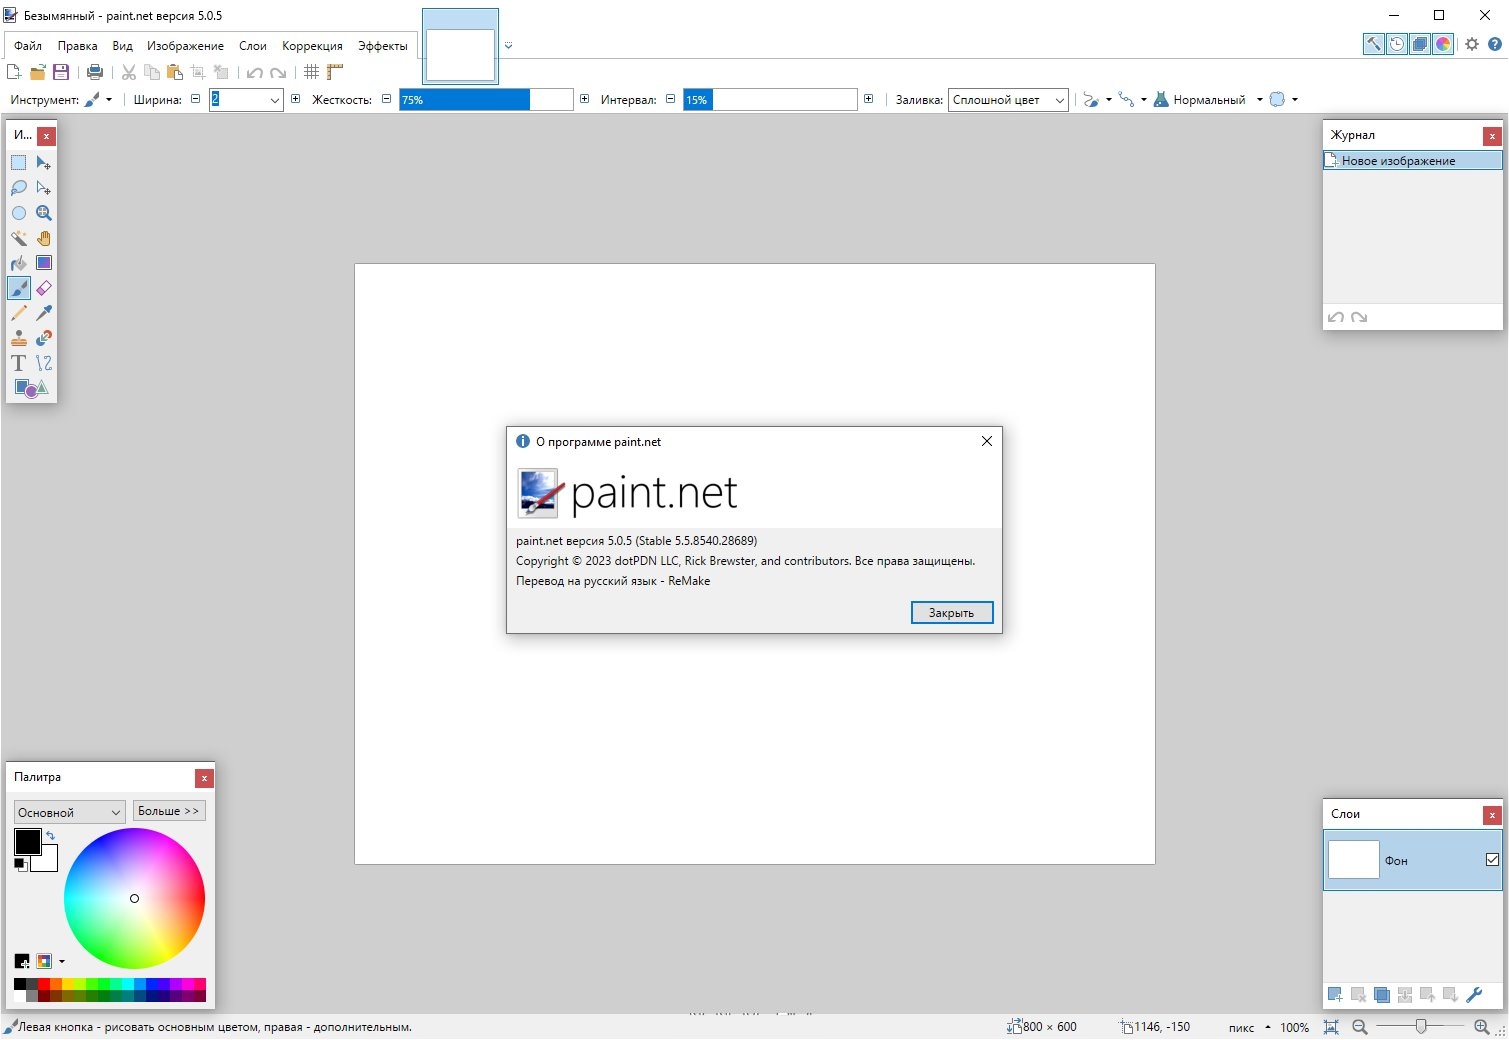Image resolution: width=1509 pixels, height=1040 pixels.
Task: Toggle History window button at top right
Action: [1397, 44]
